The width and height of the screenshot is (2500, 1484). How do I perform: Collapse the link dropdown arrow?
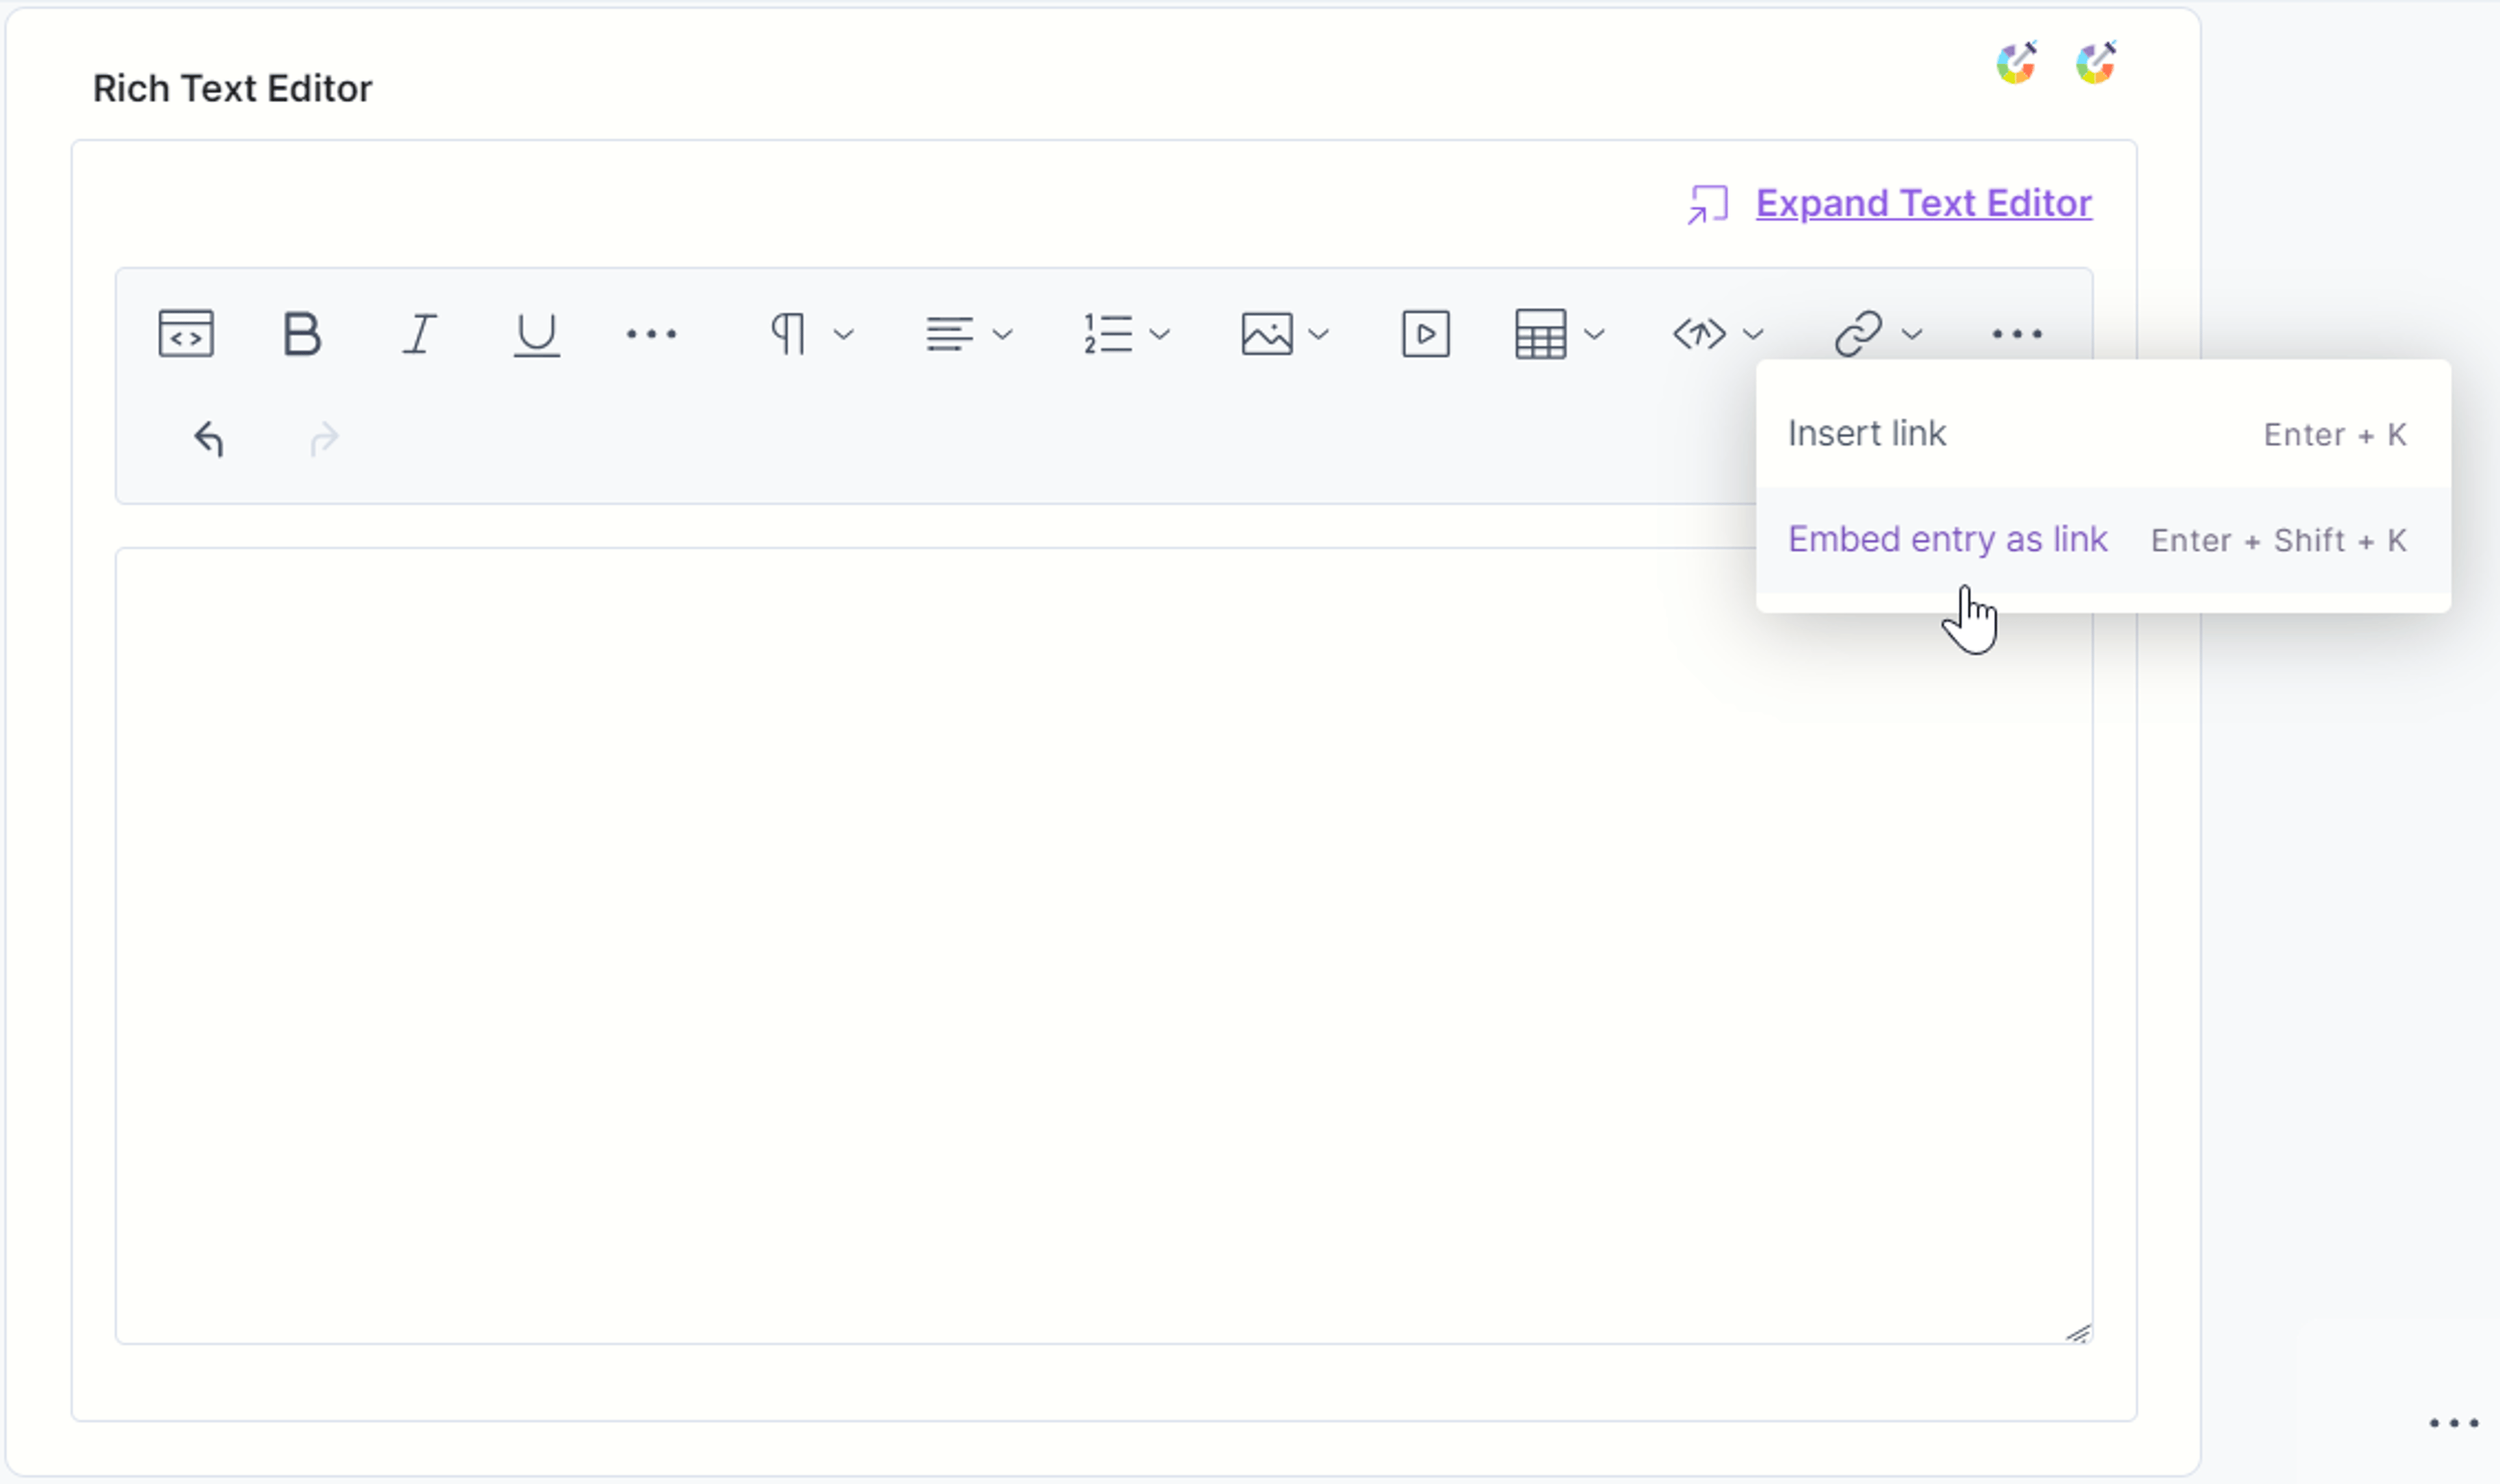click(1912, 334)
